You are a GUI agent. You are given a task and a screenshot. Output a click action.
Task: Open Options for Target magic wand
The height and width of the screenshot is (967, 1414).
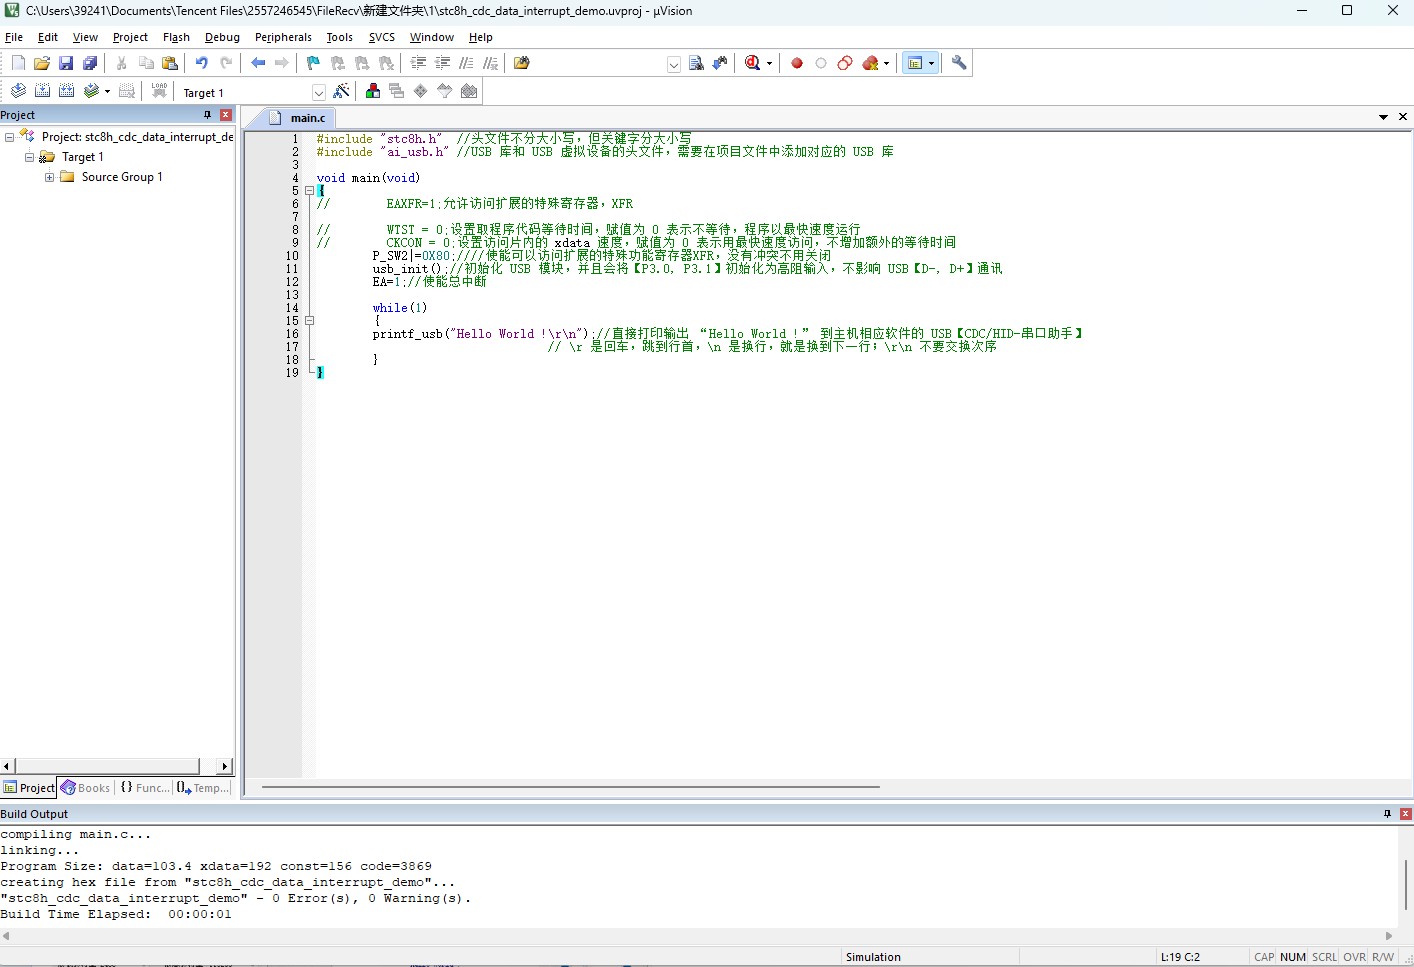[342, 91]
